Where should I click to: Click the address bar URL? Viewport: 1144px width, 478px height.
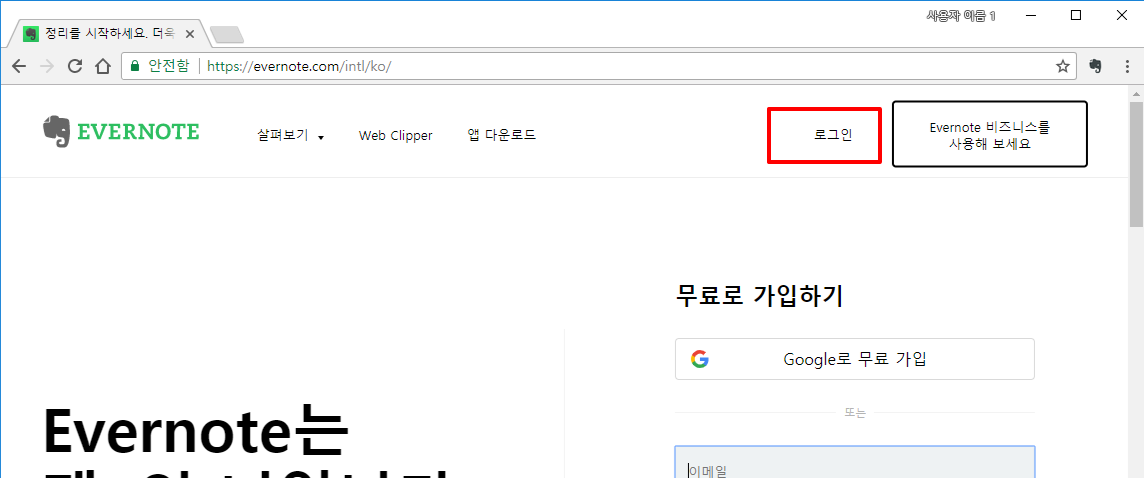pos(299,66)
